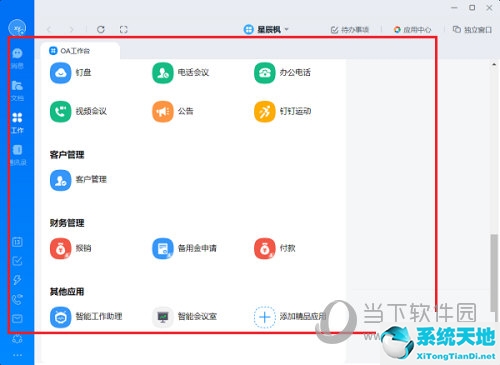Open the calendar icon in sidebar

coord(17,242)
